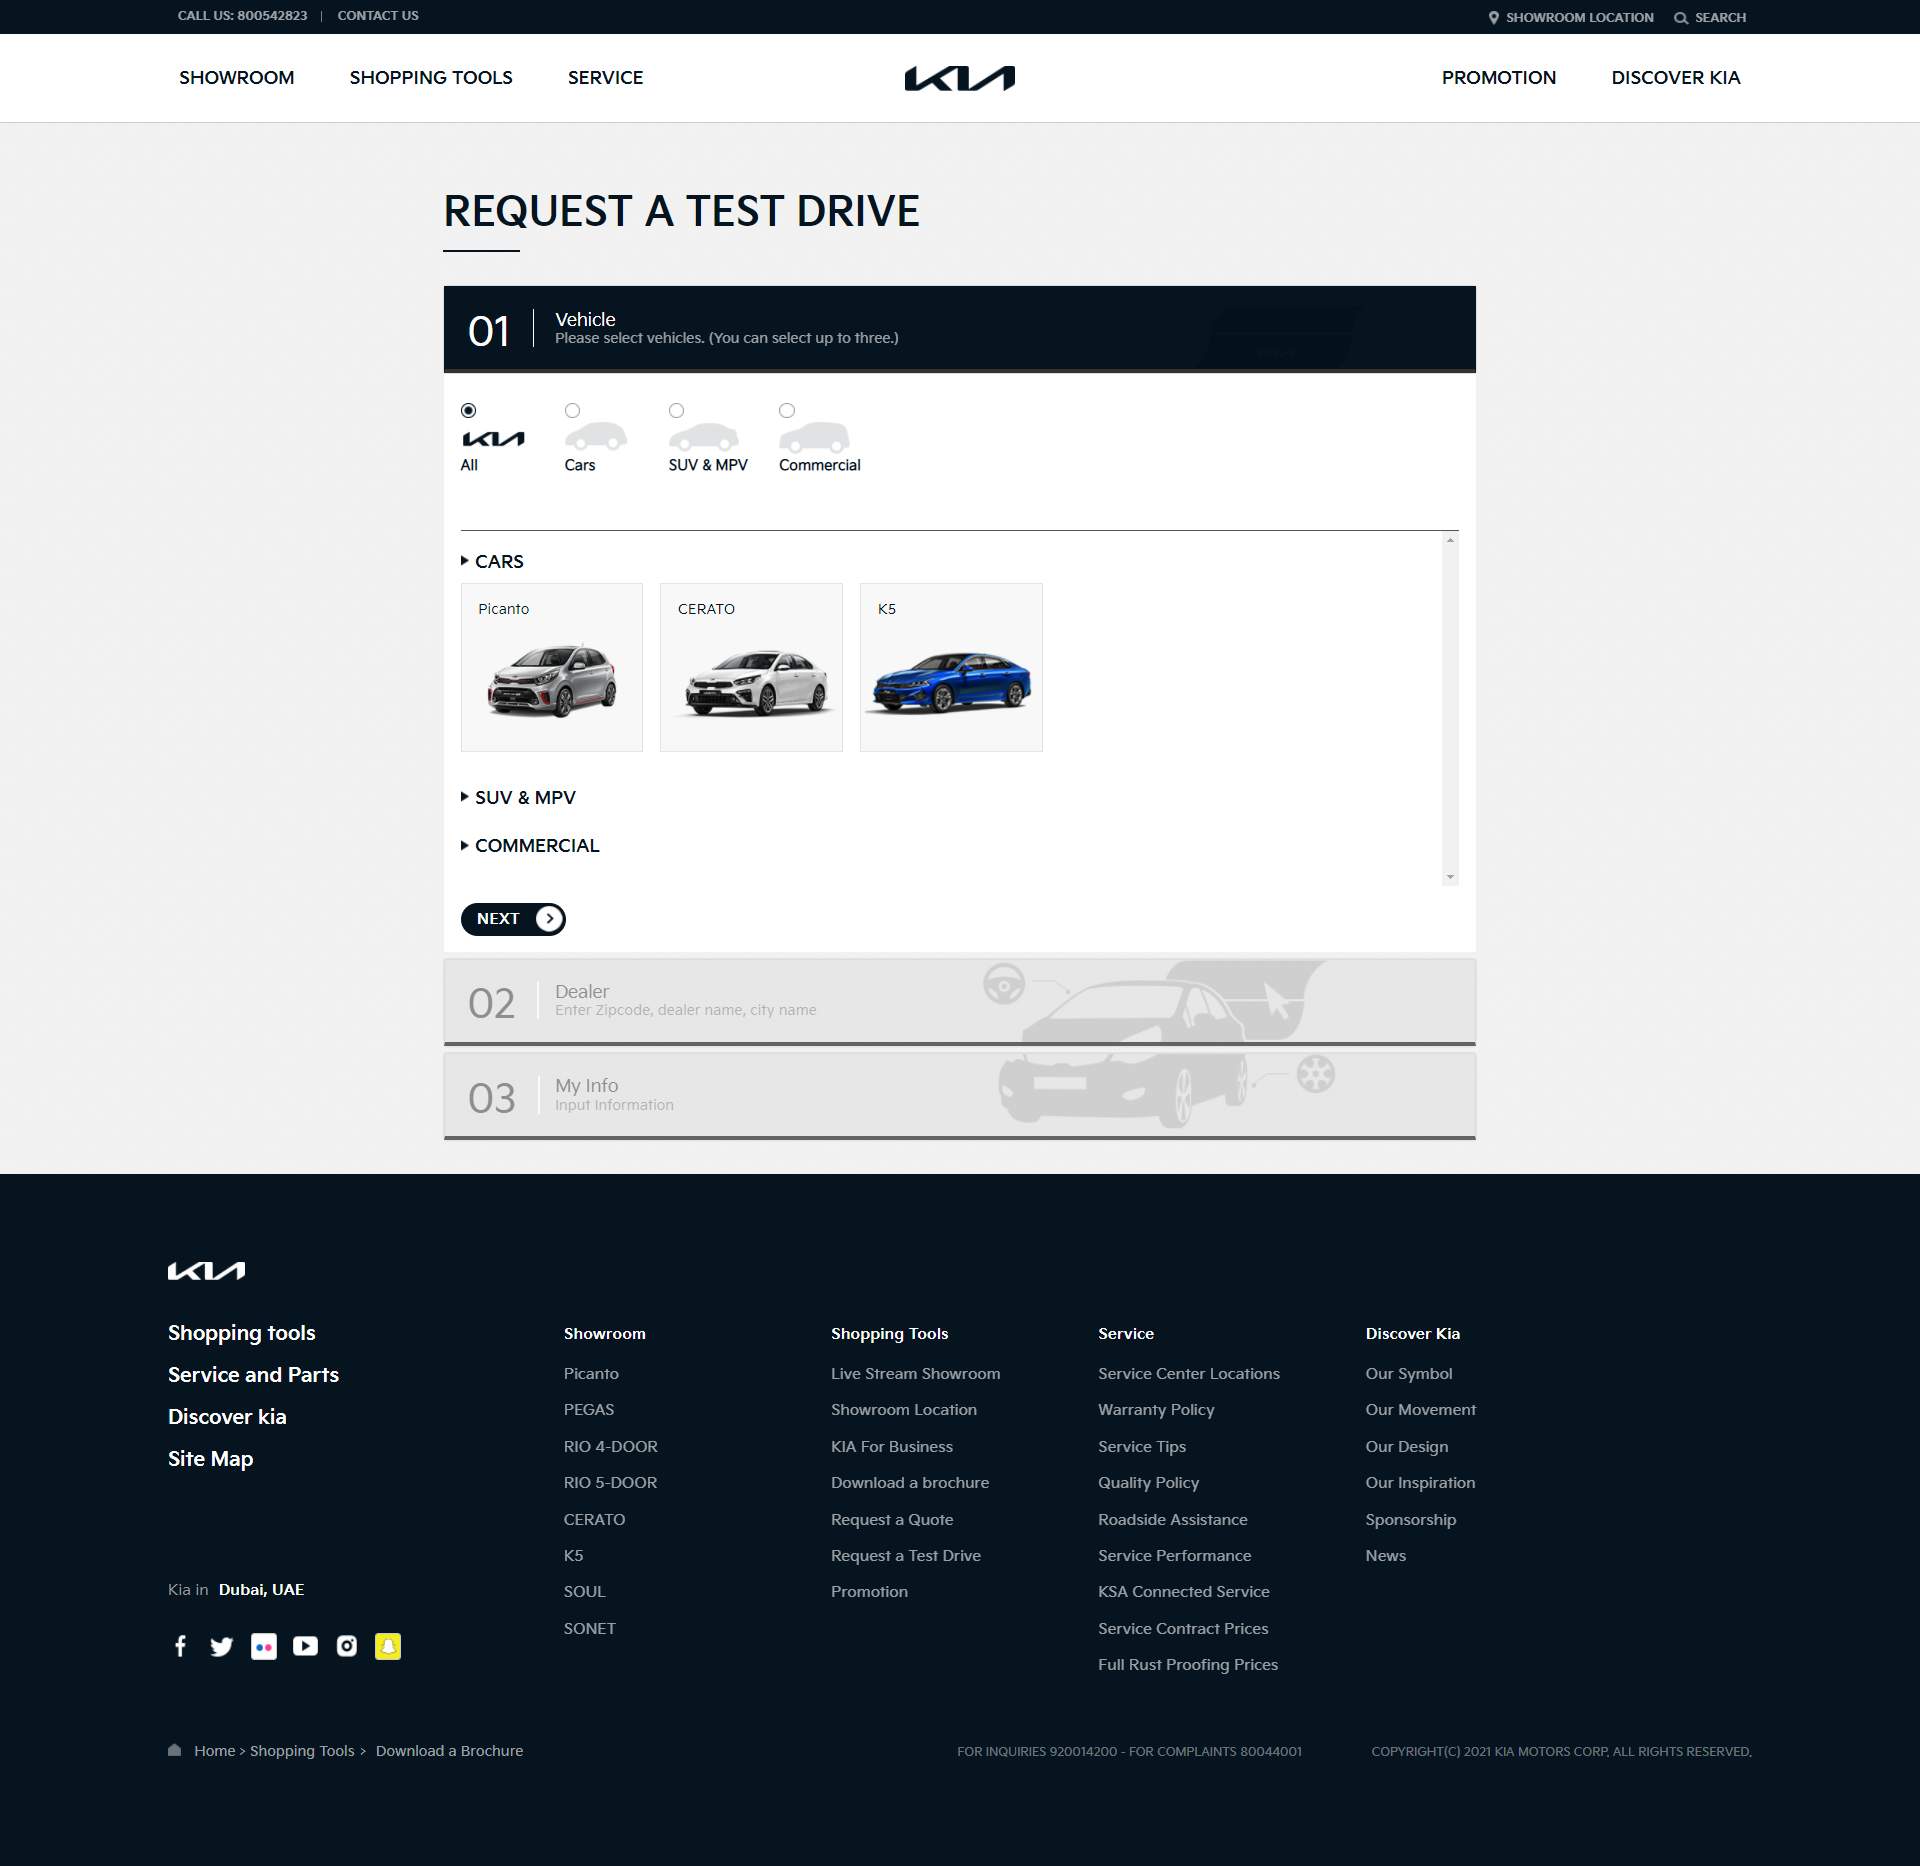Open the PROMOTION menu
Image resolution: width=1920 pixels, height=1866 pixels.
pos(1498,78)
